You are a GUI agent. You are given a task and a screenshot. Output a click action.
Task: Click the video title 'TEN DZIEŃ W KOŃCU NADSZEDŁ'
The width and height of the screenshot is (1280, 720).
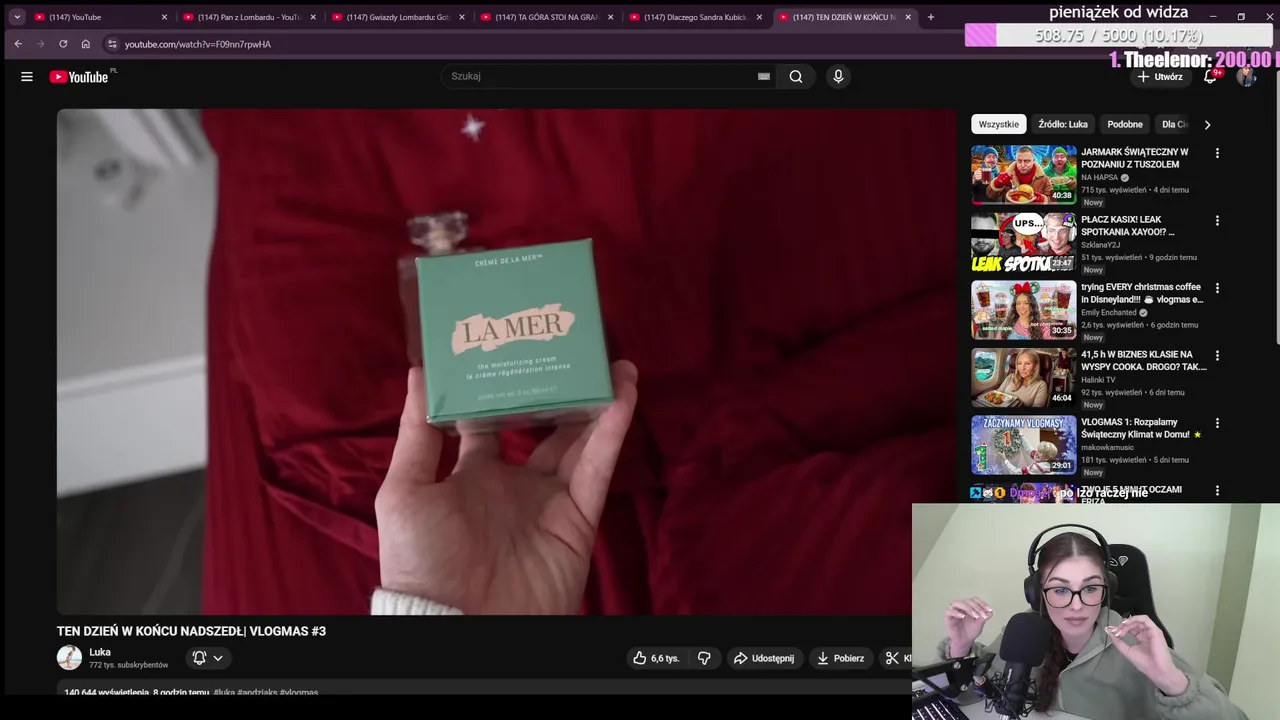(x=191, y=631)
